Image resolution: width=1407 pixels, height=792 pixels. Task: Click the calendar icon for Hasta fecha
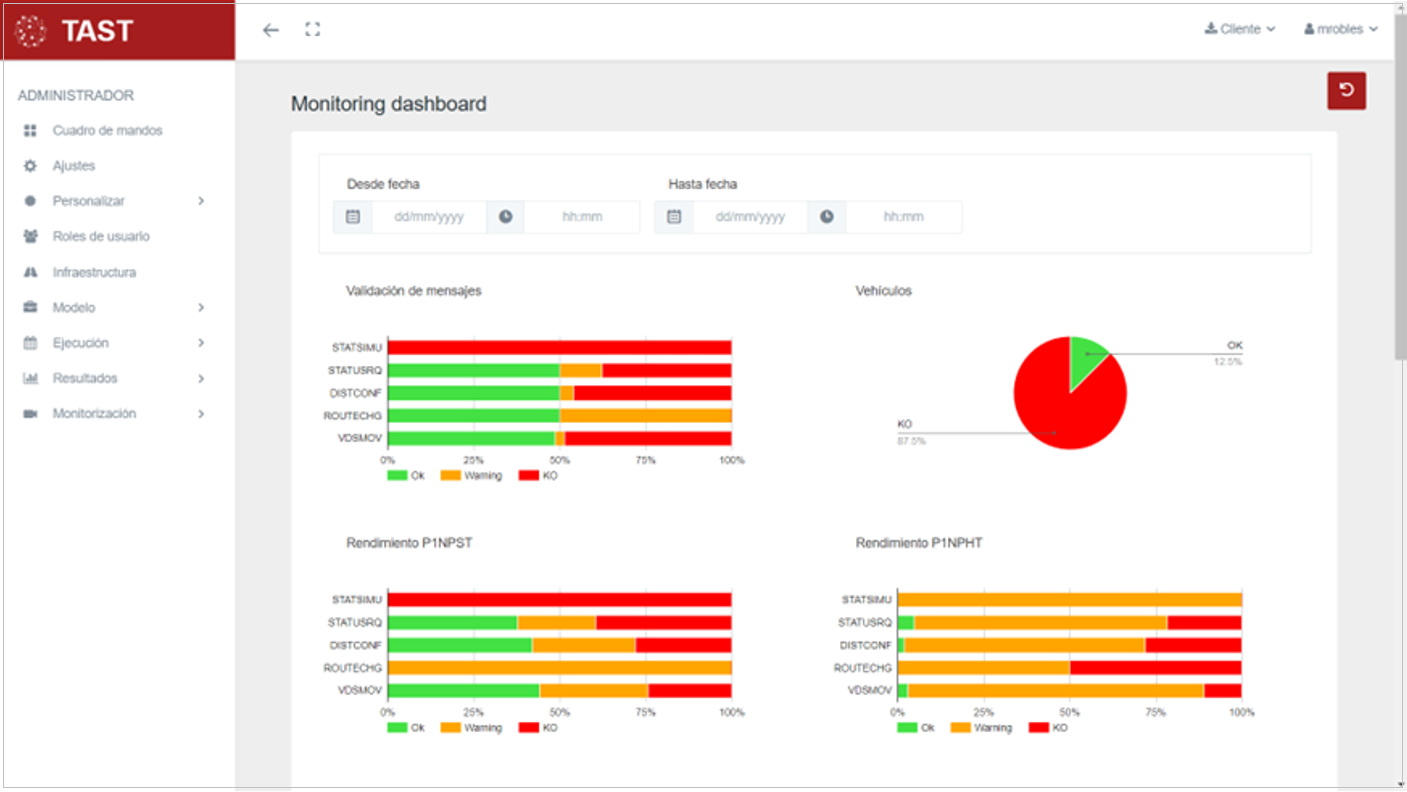[x=674, y=217]
